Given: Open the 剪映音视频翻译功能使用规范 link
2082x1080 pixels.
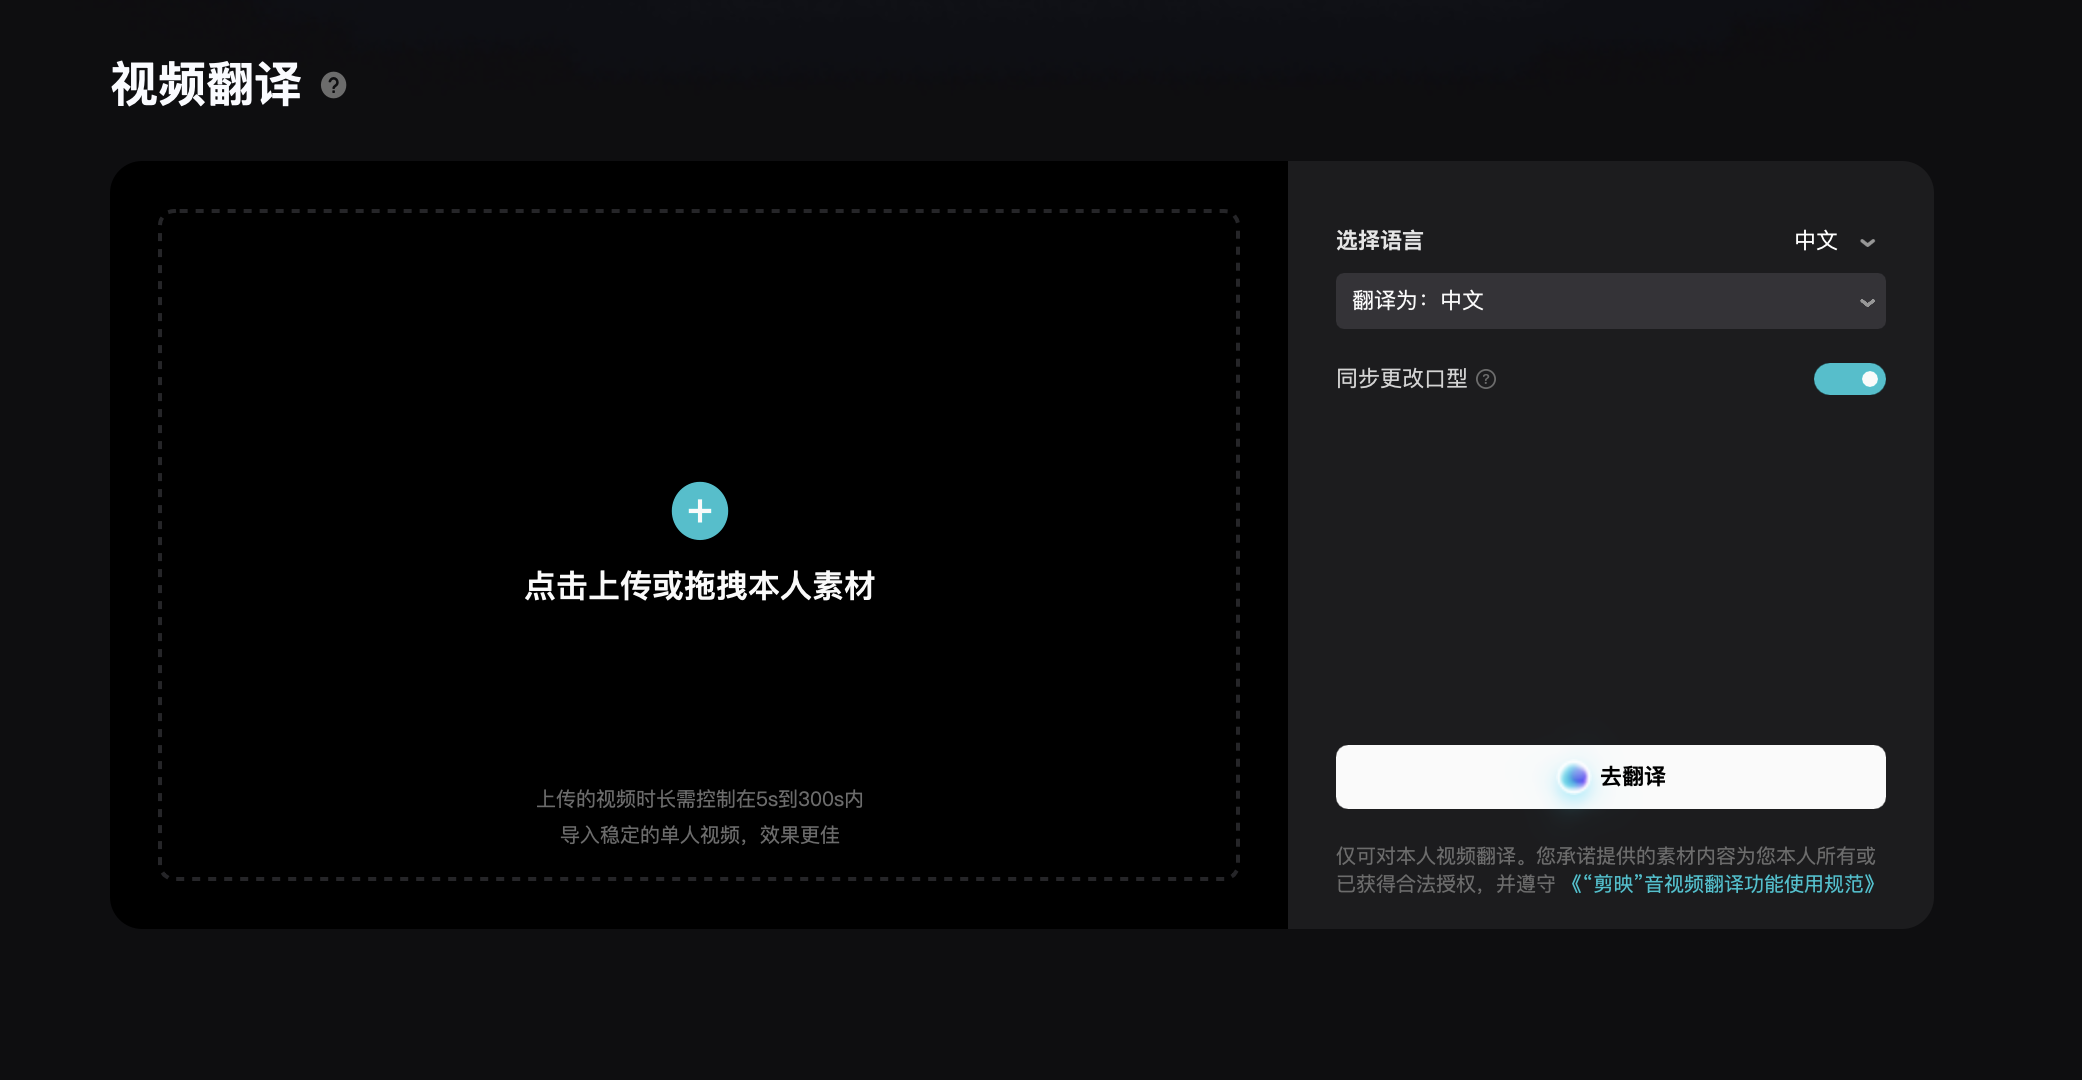Looking at the screenshot, I should point(1720,884).
